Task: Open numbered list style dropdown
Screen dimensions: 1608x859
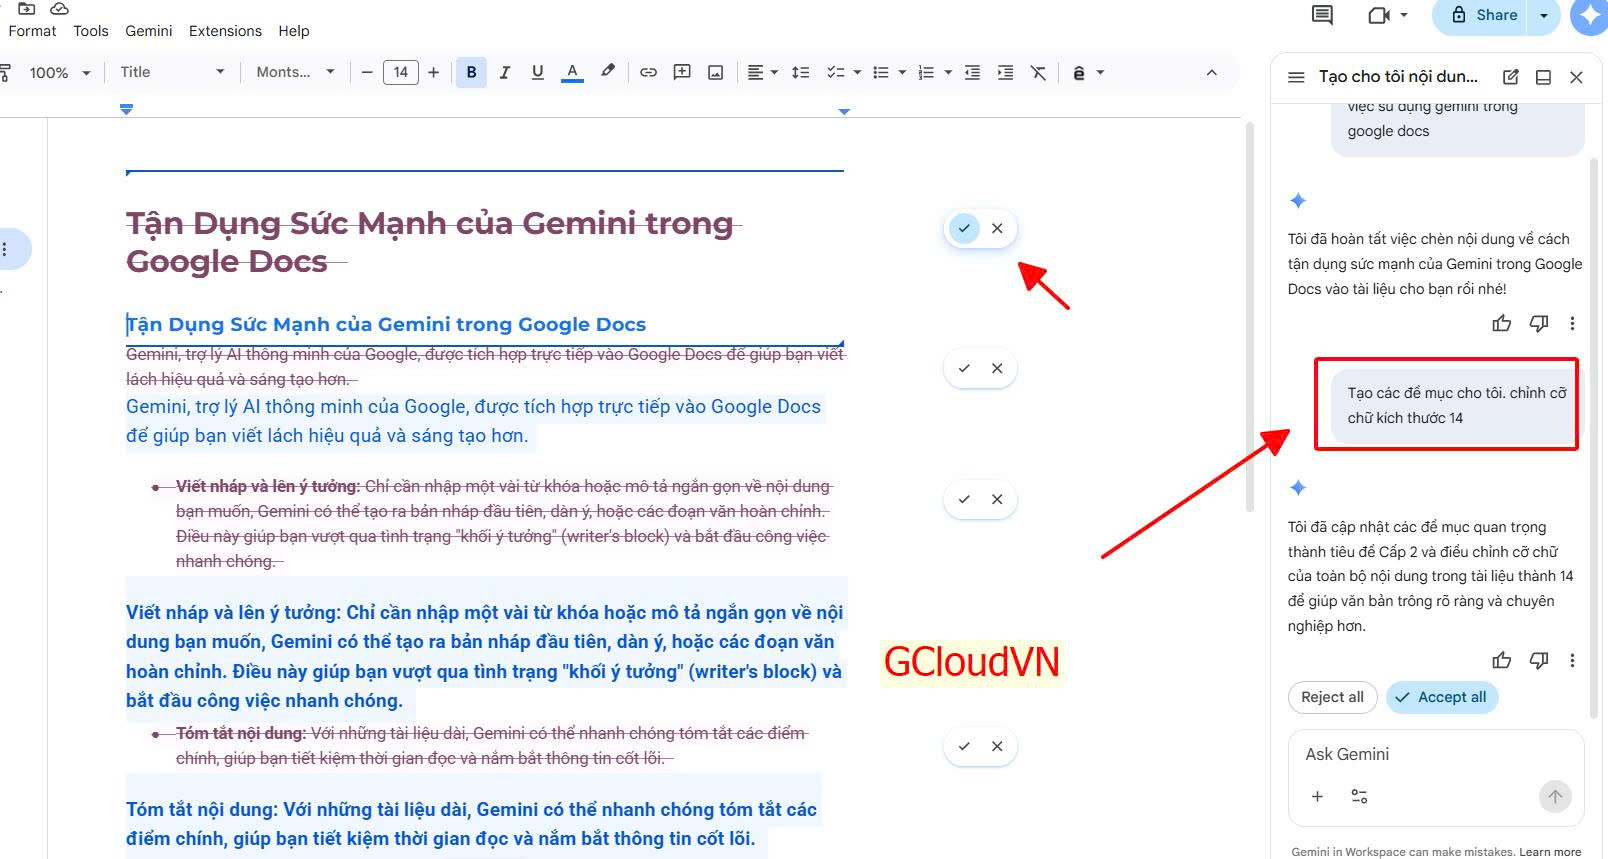Action: pyautogui.click(x=948, y=72)
